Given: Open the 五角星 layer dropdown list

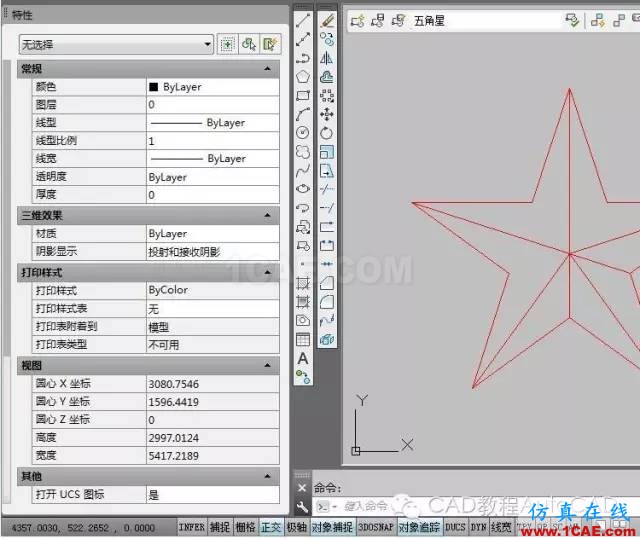Looking at the screenshot, I should pyautogui.click(x=572, y=19).
